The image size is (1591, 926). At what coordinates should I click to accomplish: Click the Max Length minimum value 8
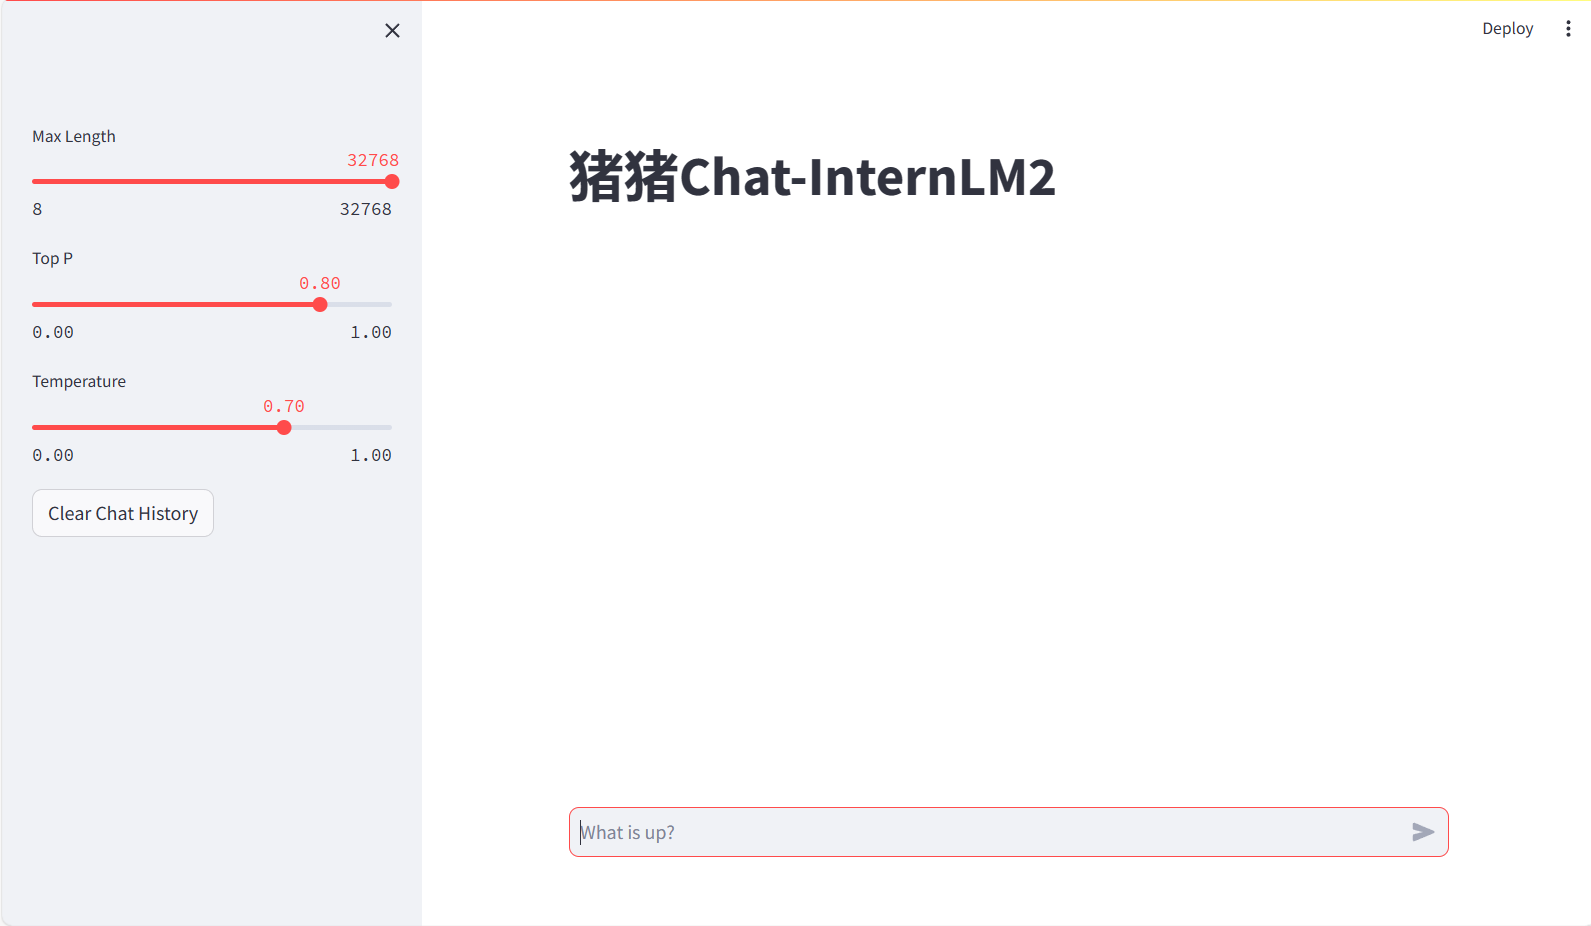tap(37, 209)
